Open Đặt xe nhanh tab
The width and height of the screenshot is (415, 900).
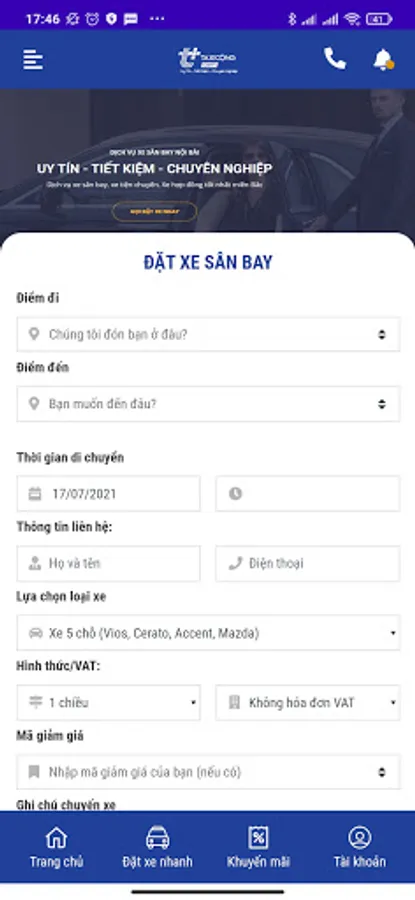pyautogui.click(x=157, y=847)
